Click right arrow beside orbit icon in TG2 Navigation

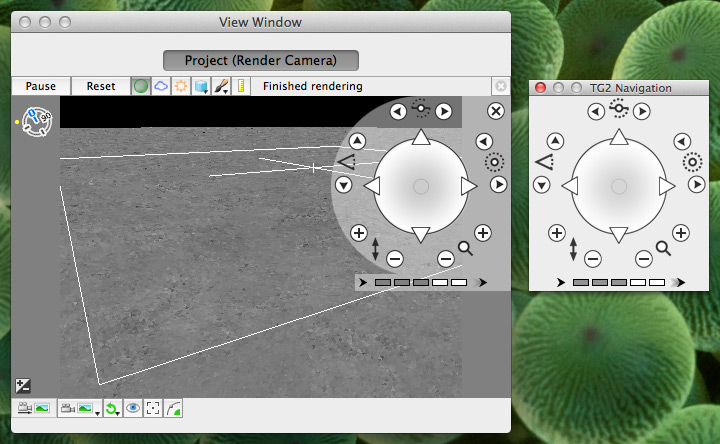tap(641, 111)
